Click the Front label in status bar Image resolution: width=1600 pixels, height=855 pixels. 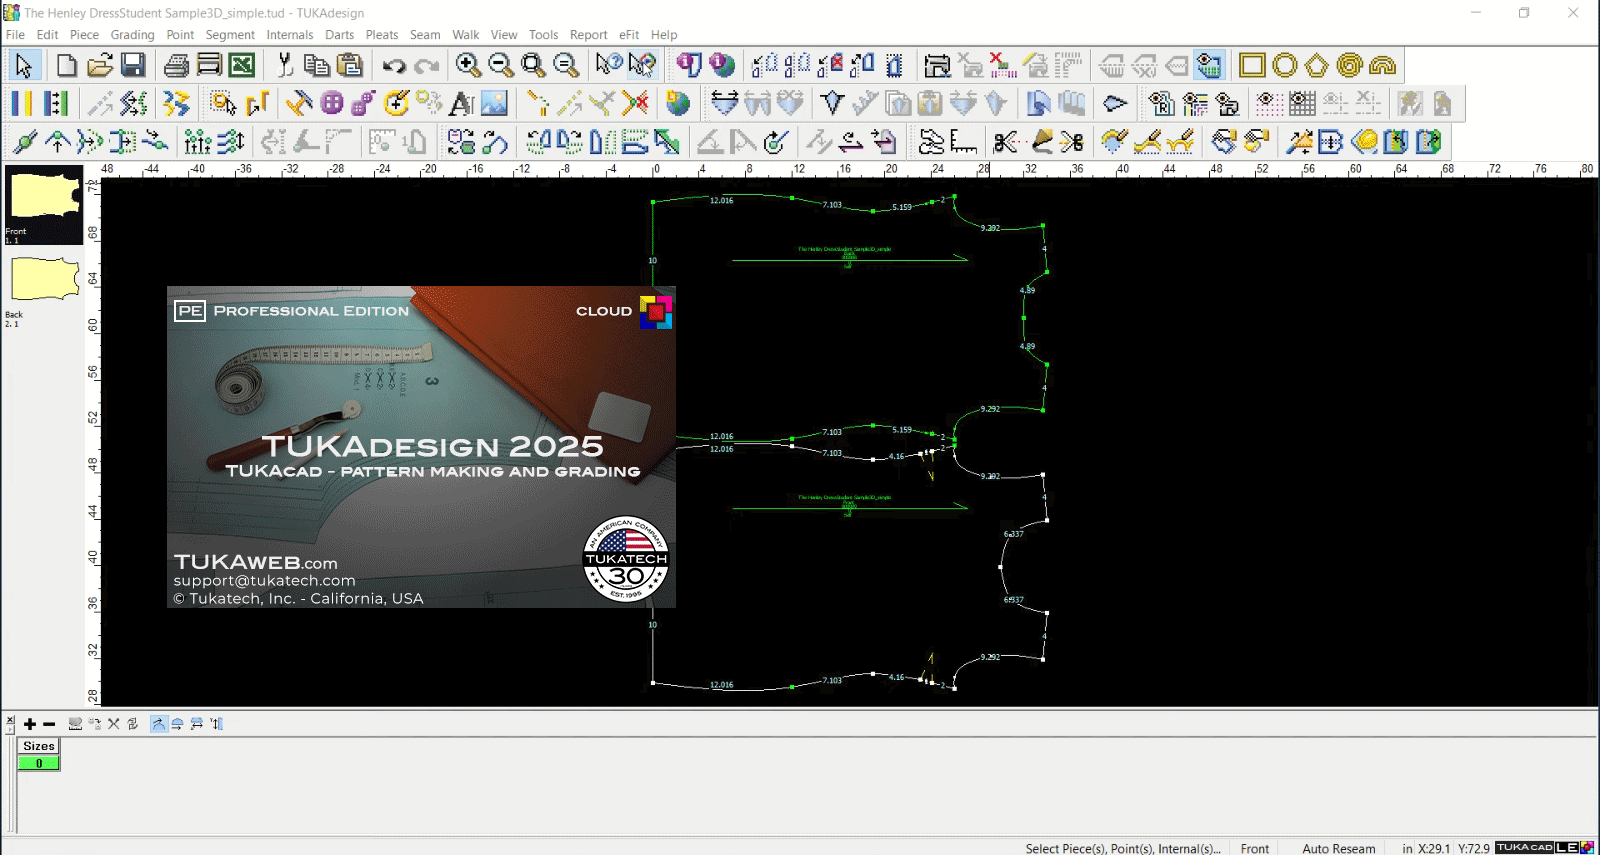(1254, 848)
